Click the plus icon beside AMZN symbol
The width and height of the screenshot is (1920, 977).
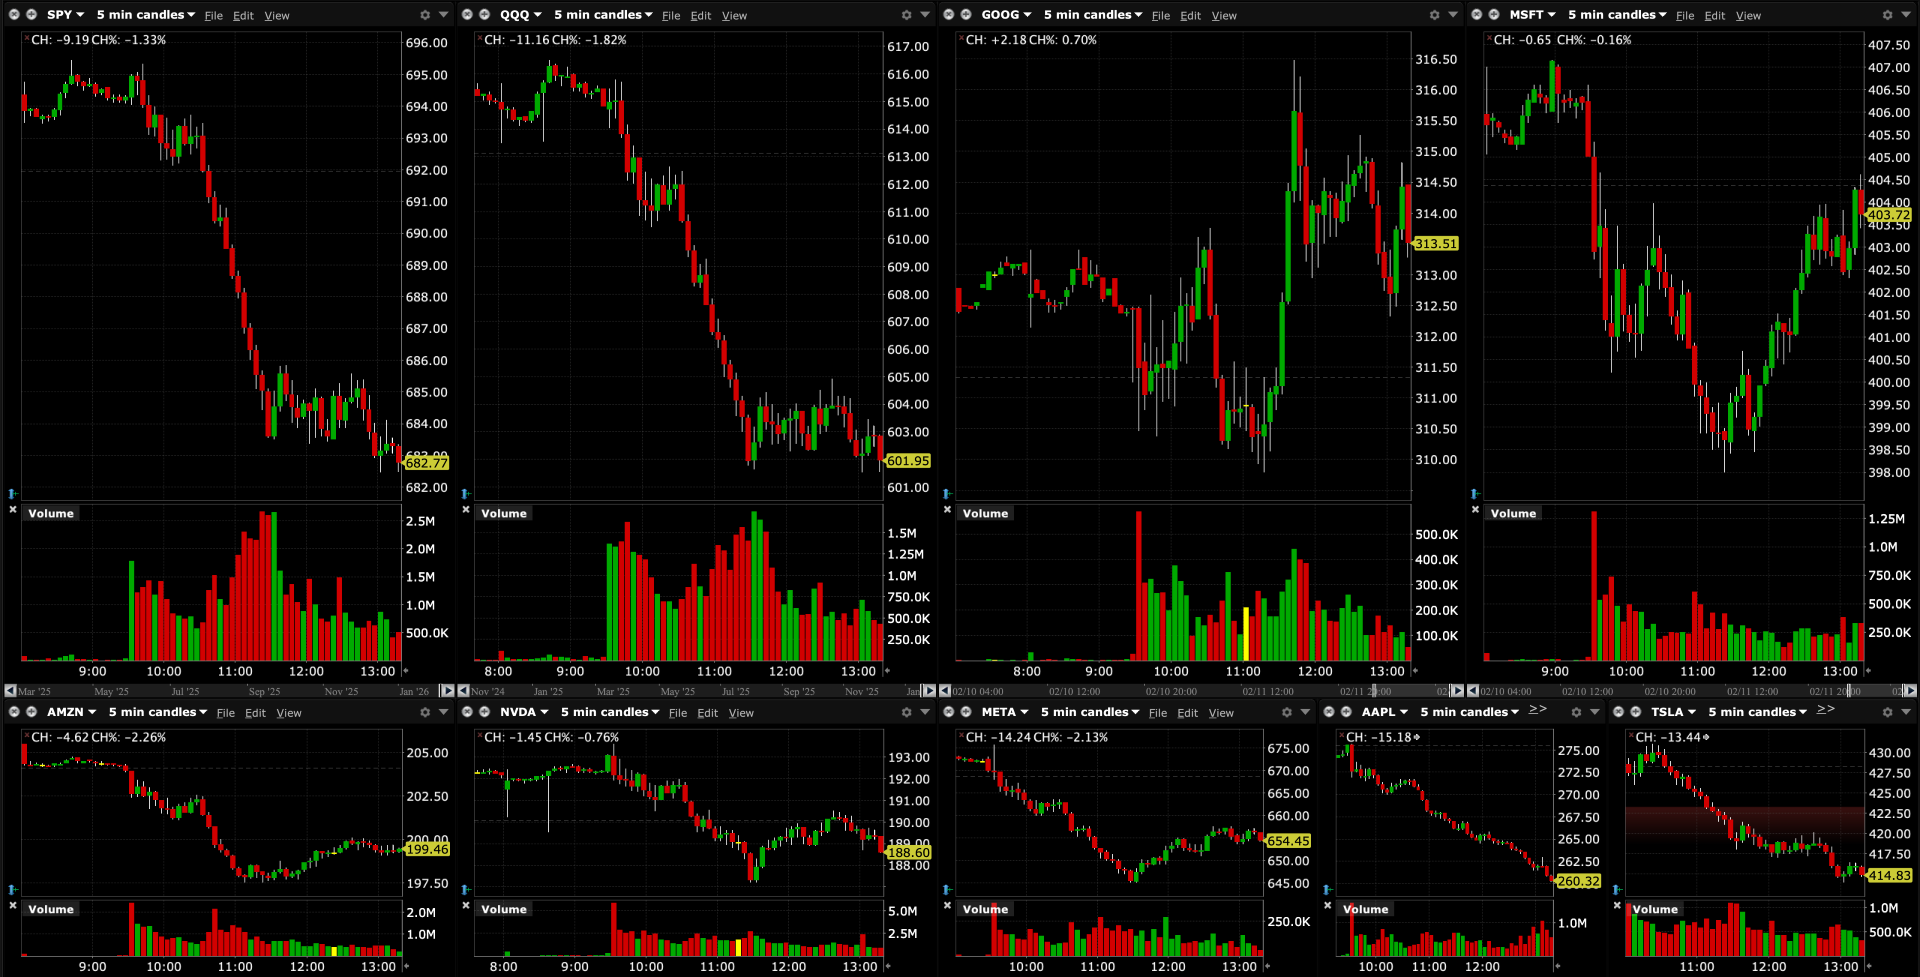click(x=31, y=712)
